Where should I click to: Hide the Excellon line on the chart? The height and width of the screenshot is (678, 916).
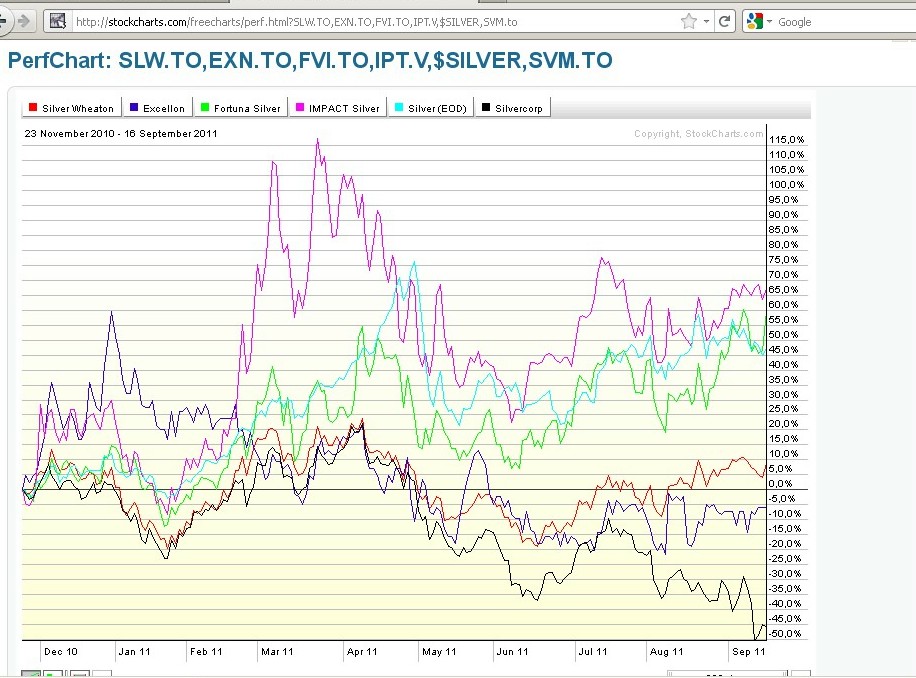click(x=156, y=108)
